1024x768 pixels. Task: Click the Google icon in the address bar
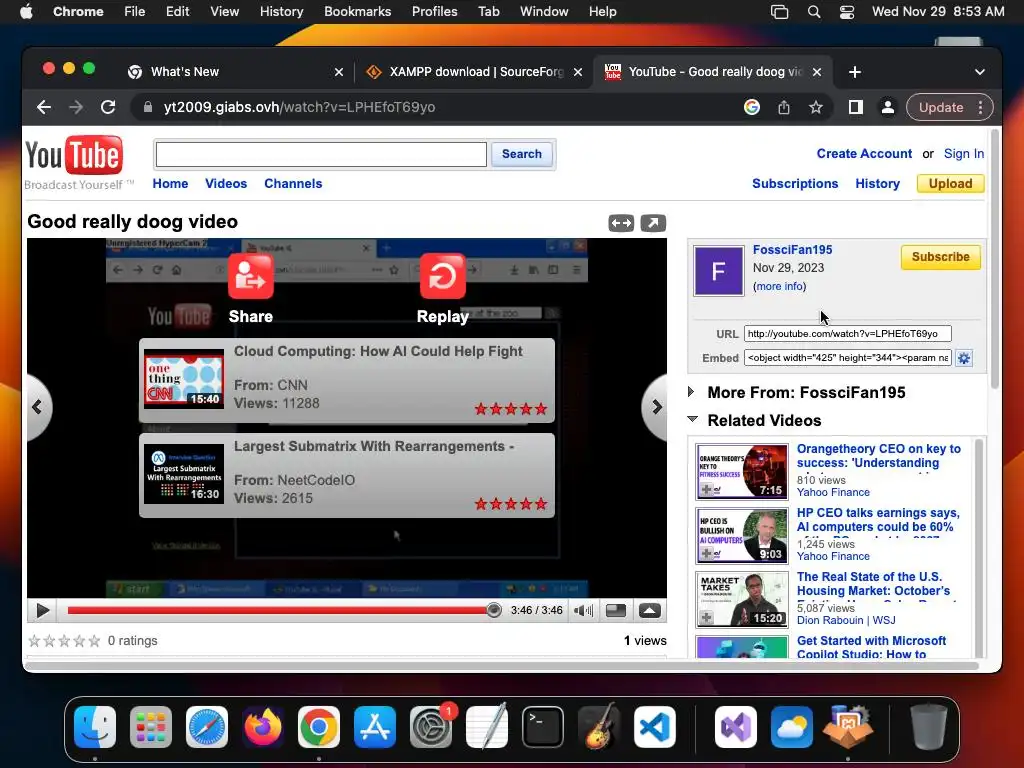pos(752,107)
